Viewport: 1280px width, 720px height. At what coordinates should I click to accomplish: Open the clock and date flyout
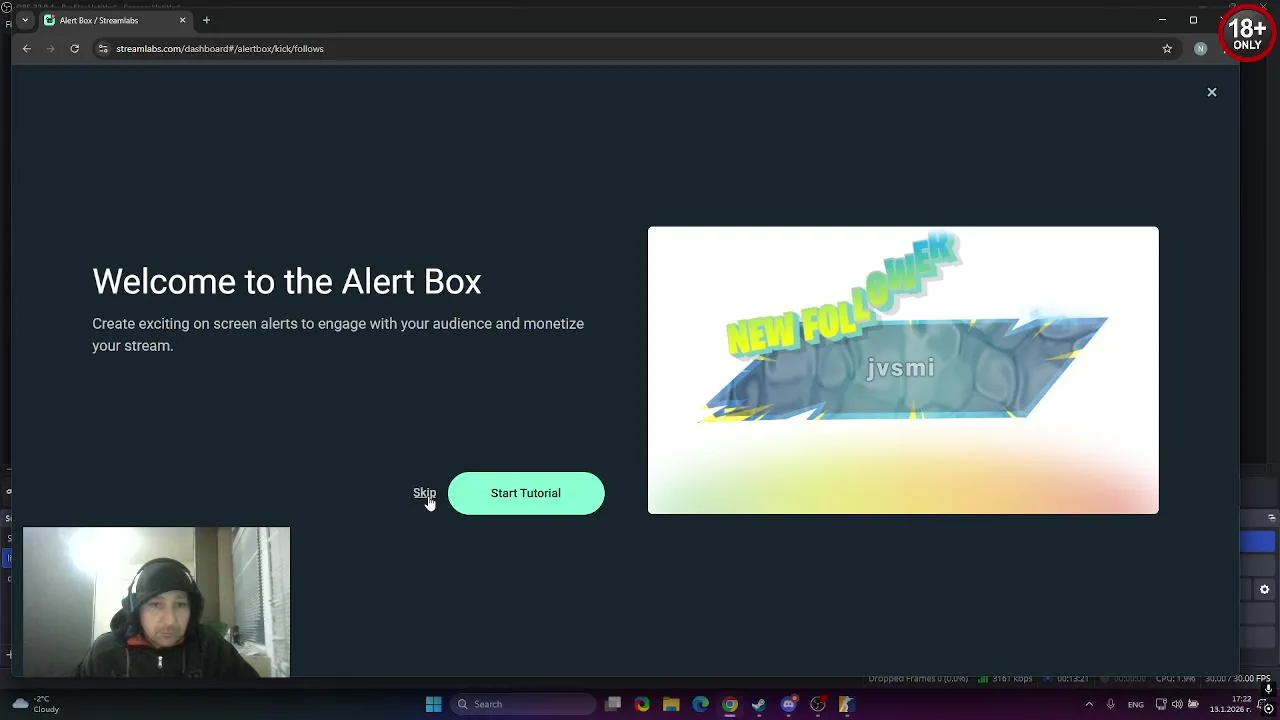pos(1230,704)
